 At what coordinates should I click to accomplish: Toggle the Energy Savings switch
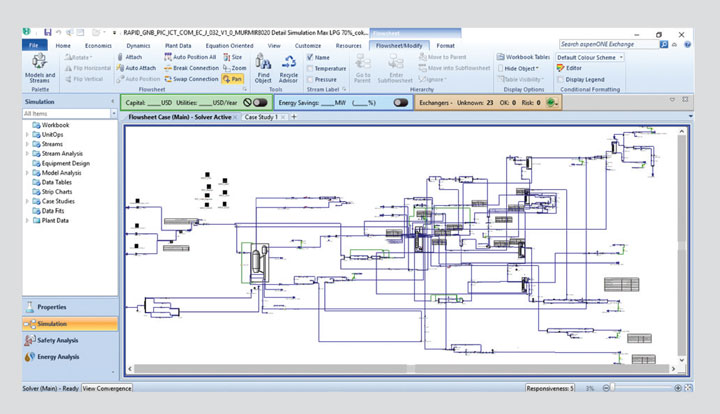(x=400, y=102)
